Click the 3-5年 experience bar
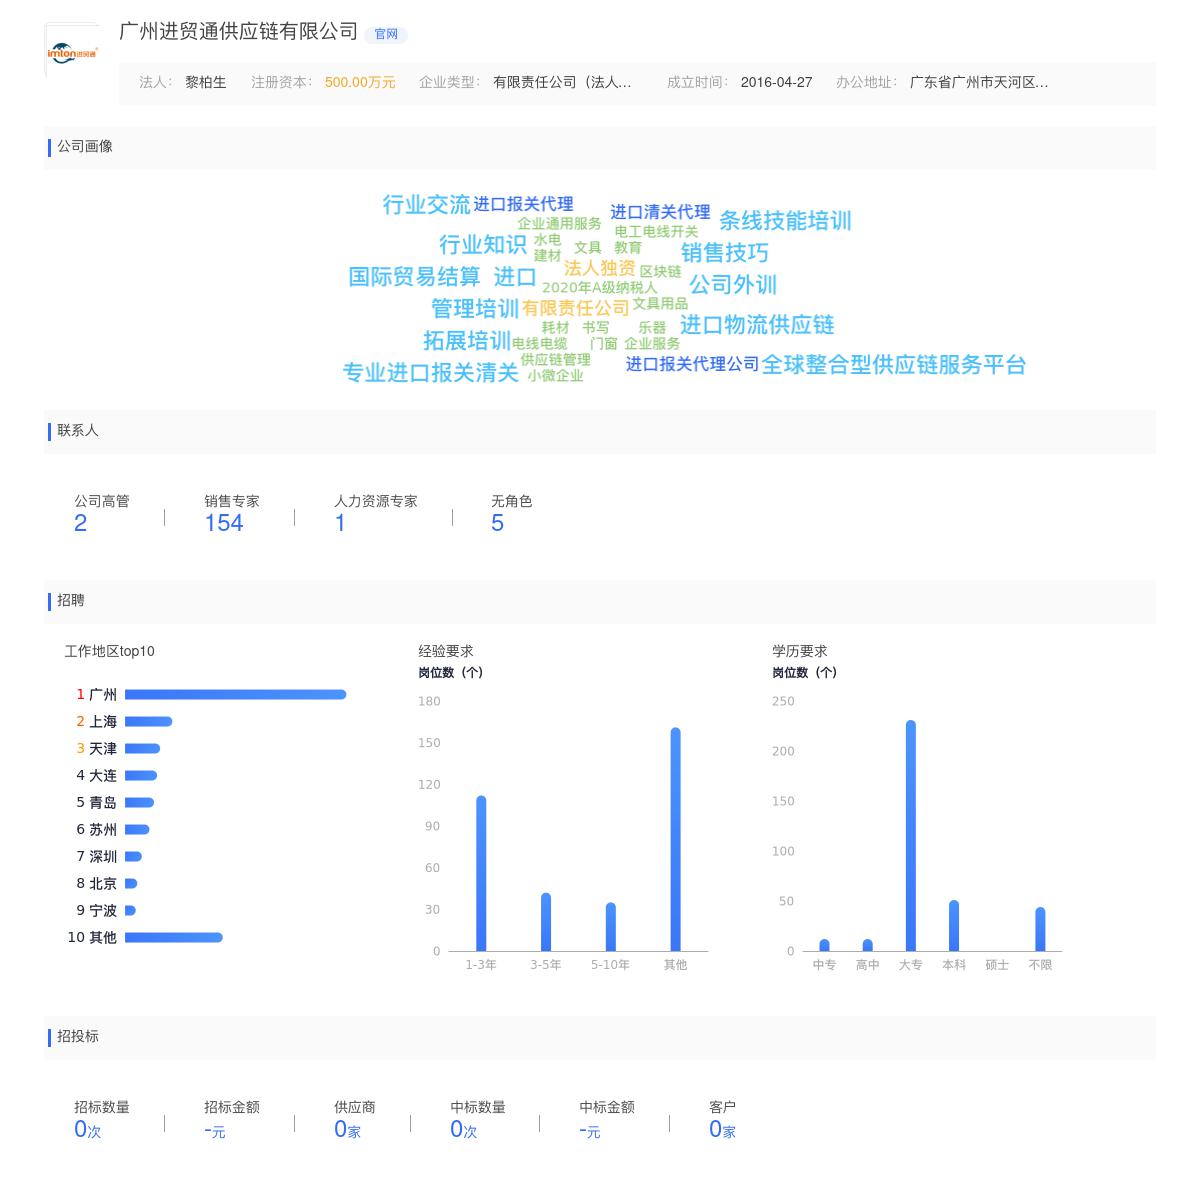 pyautogui.click(x=546, y=922)
